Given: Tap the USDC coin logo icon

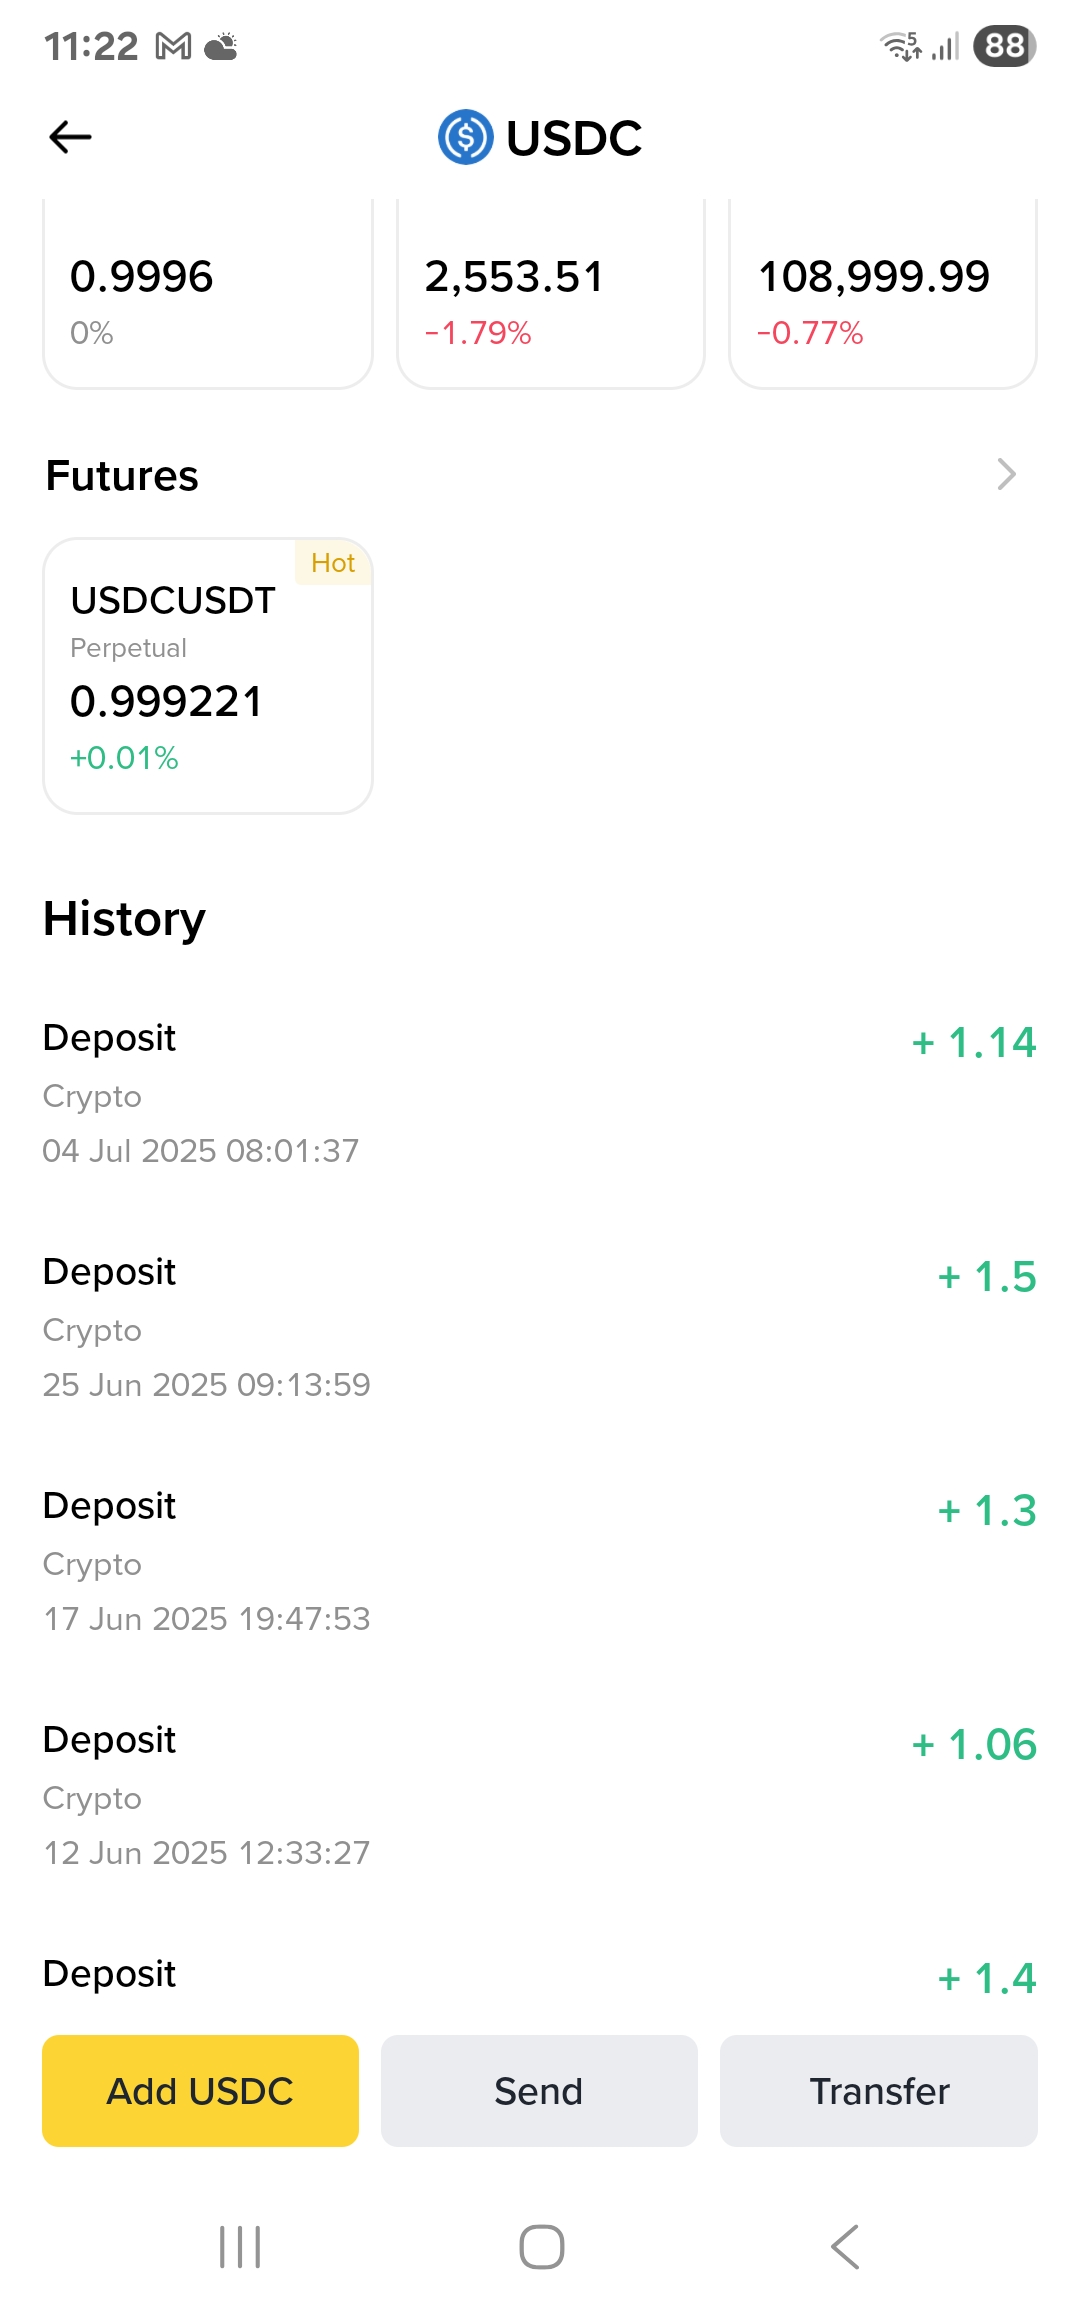Looking at the screenshot, I should 466,137.
